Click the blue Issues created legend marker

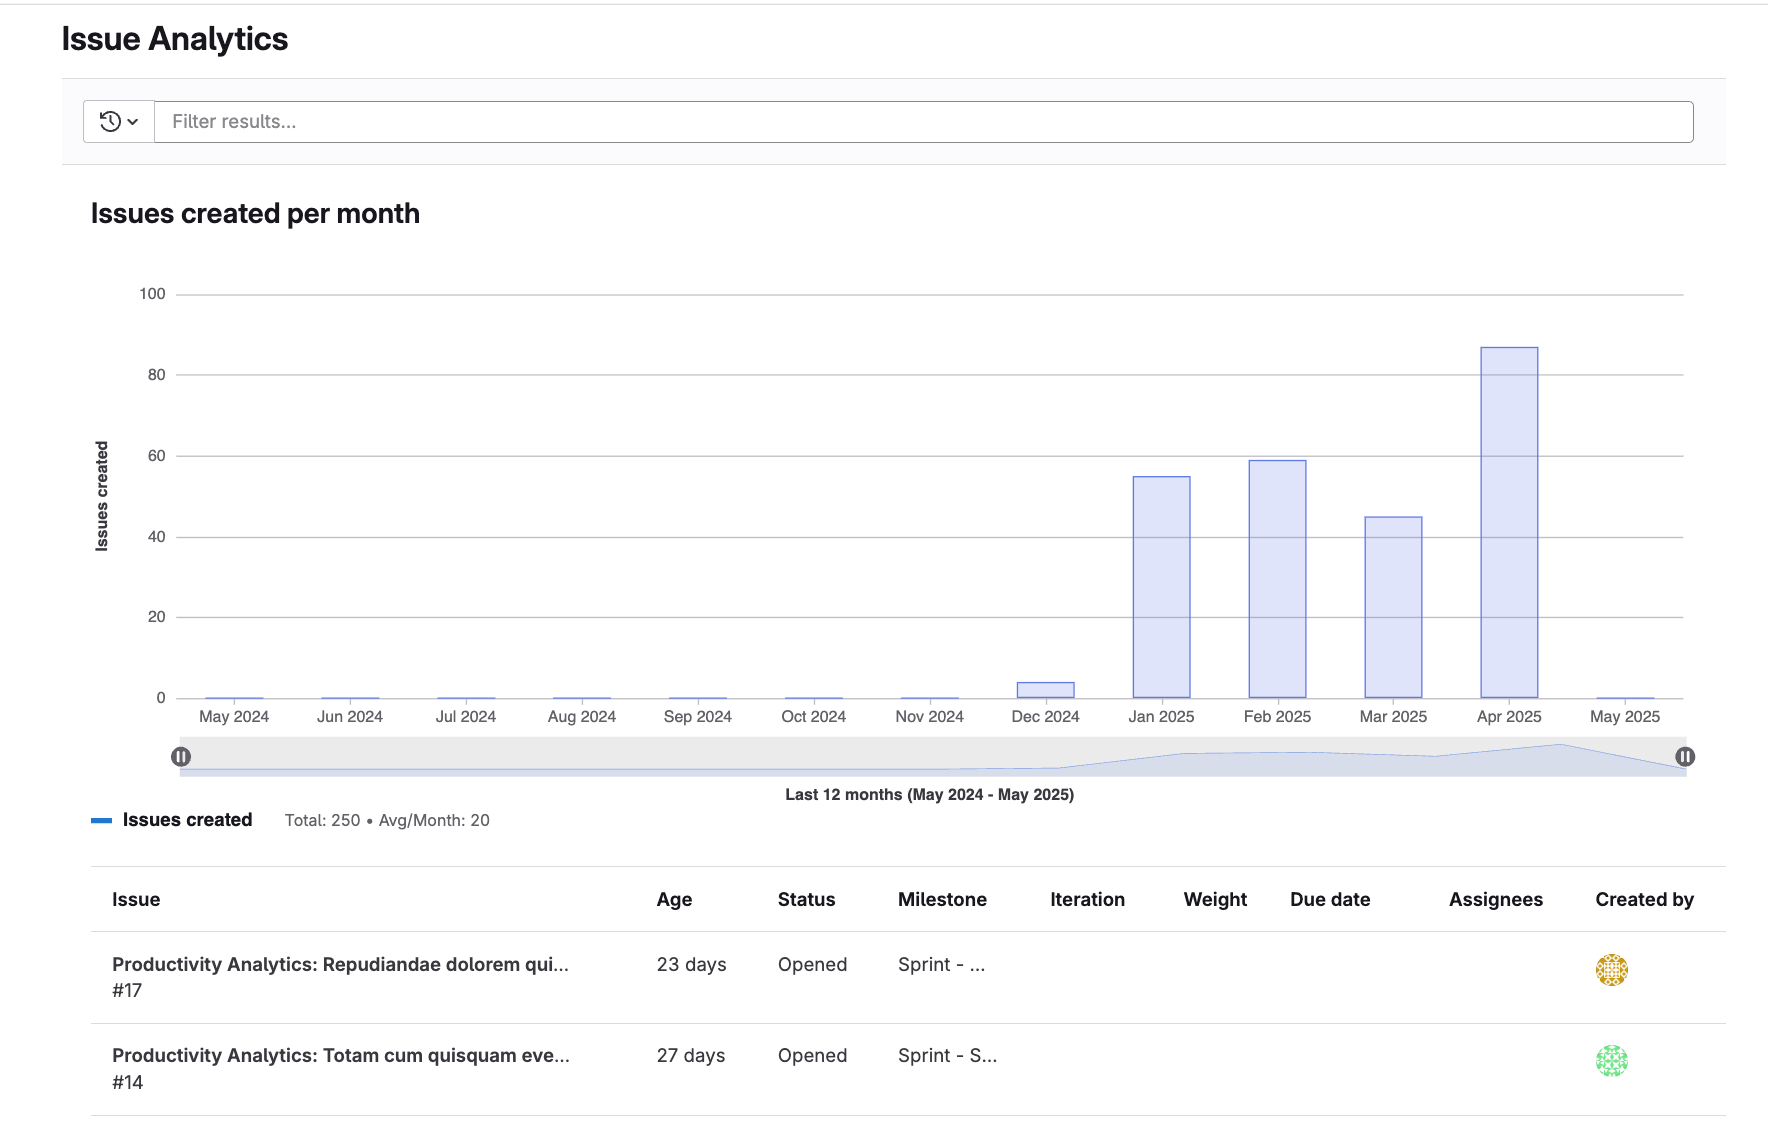101,819
